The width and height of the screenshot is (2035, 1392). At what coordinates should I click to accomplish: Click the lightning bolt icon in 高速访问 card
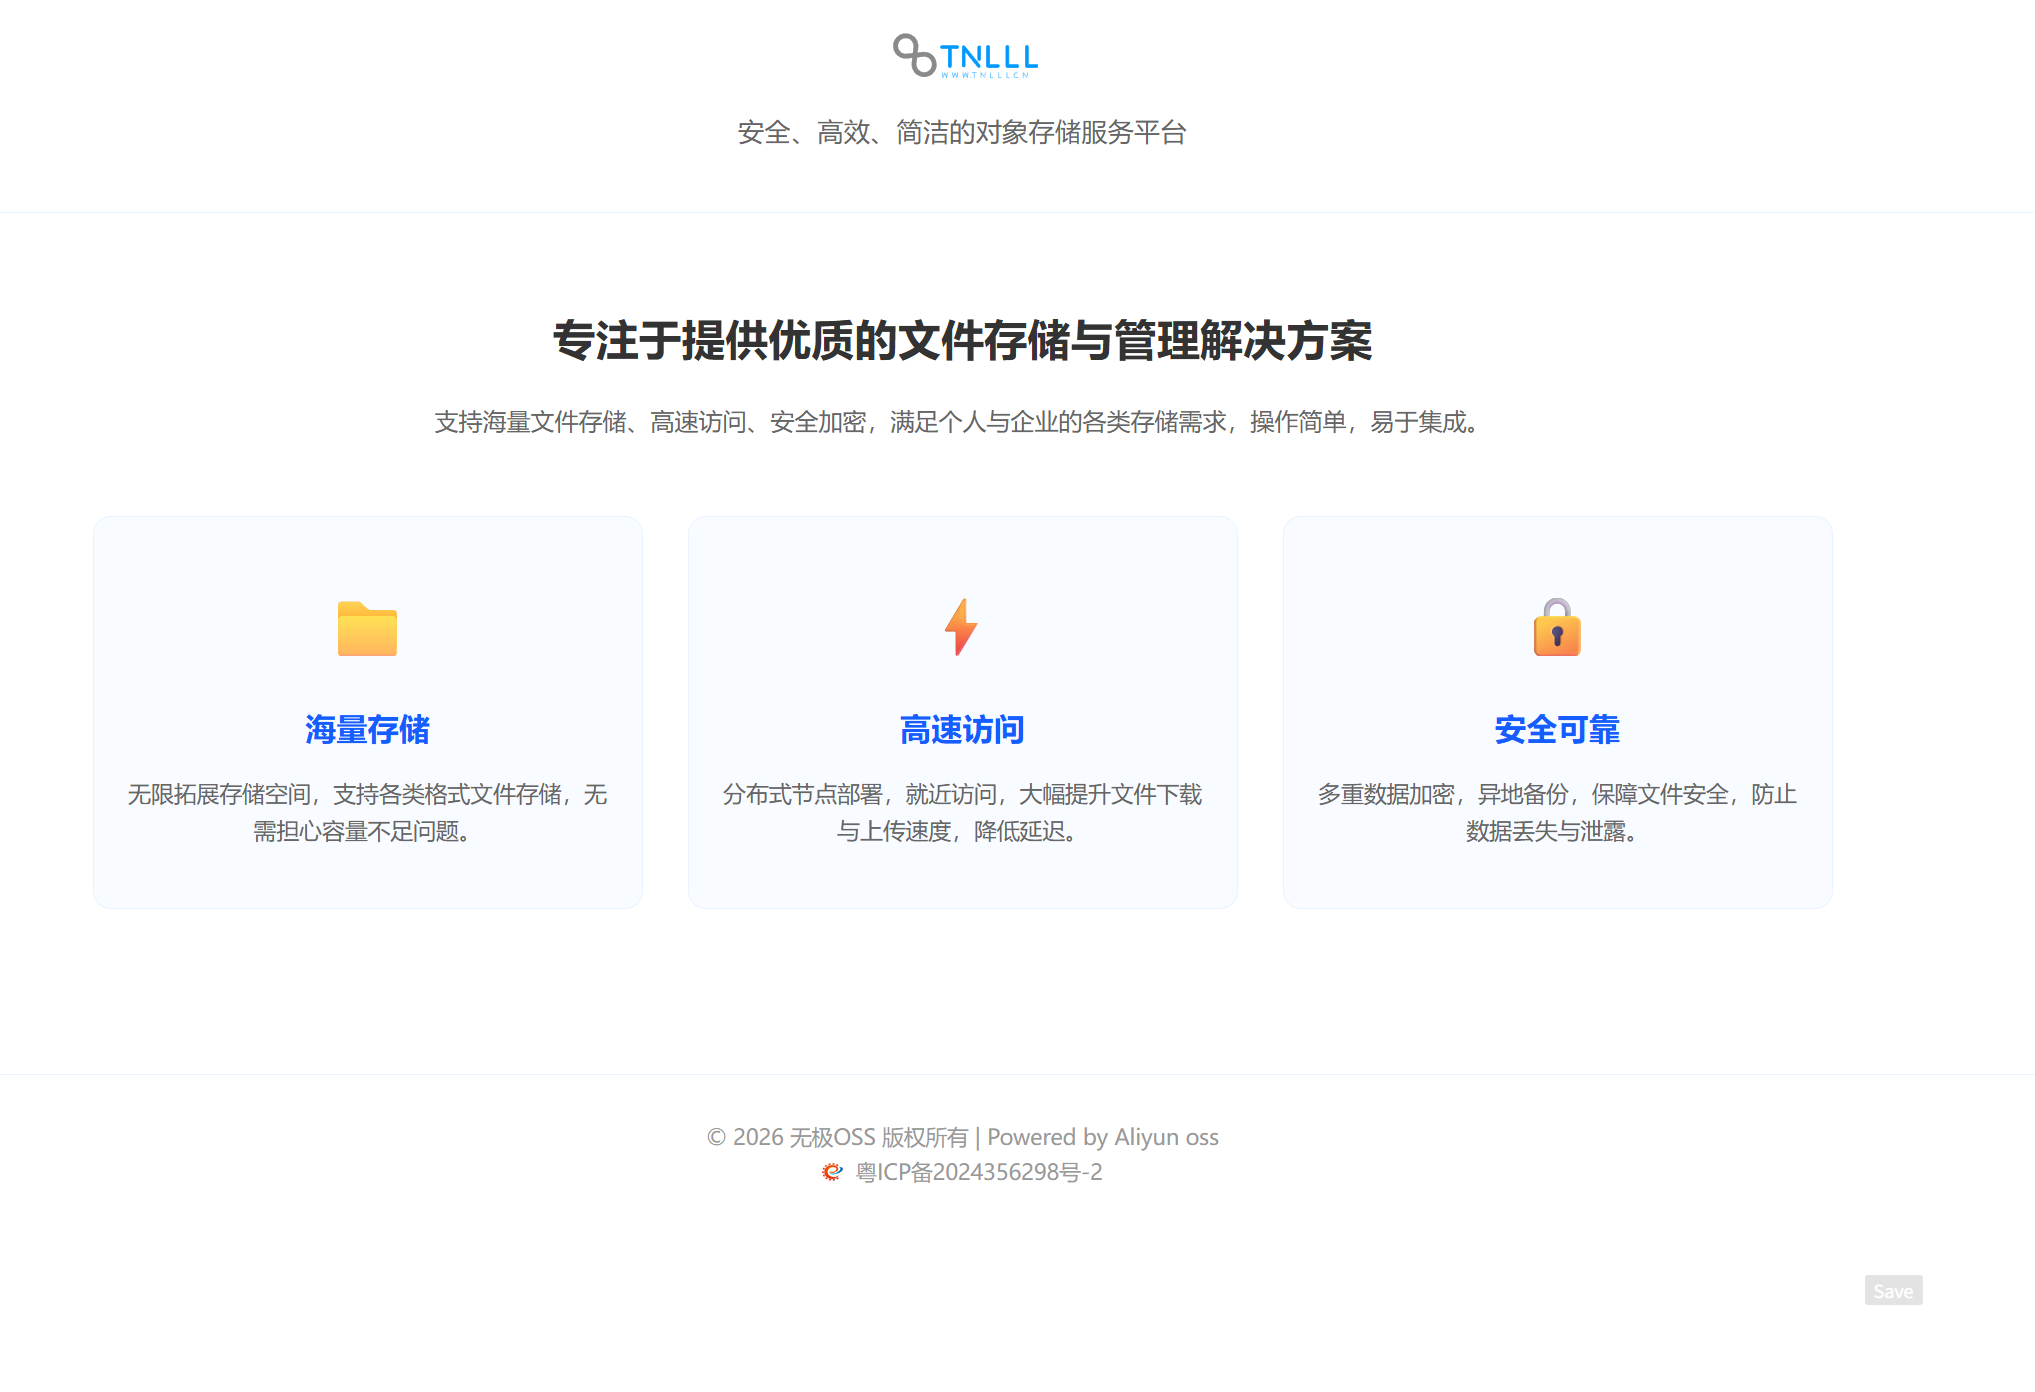pos(961,626)
